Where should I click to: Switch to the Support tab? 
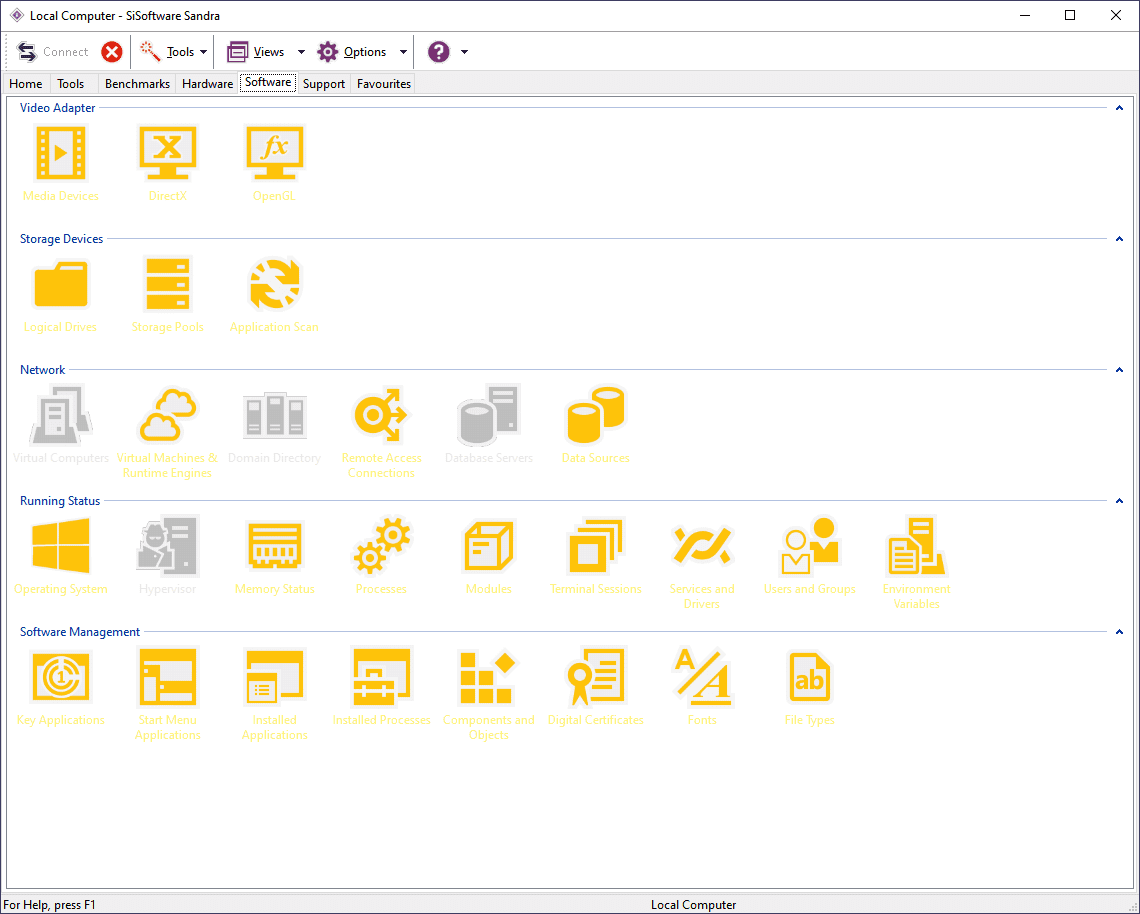[x=324, y=84]
